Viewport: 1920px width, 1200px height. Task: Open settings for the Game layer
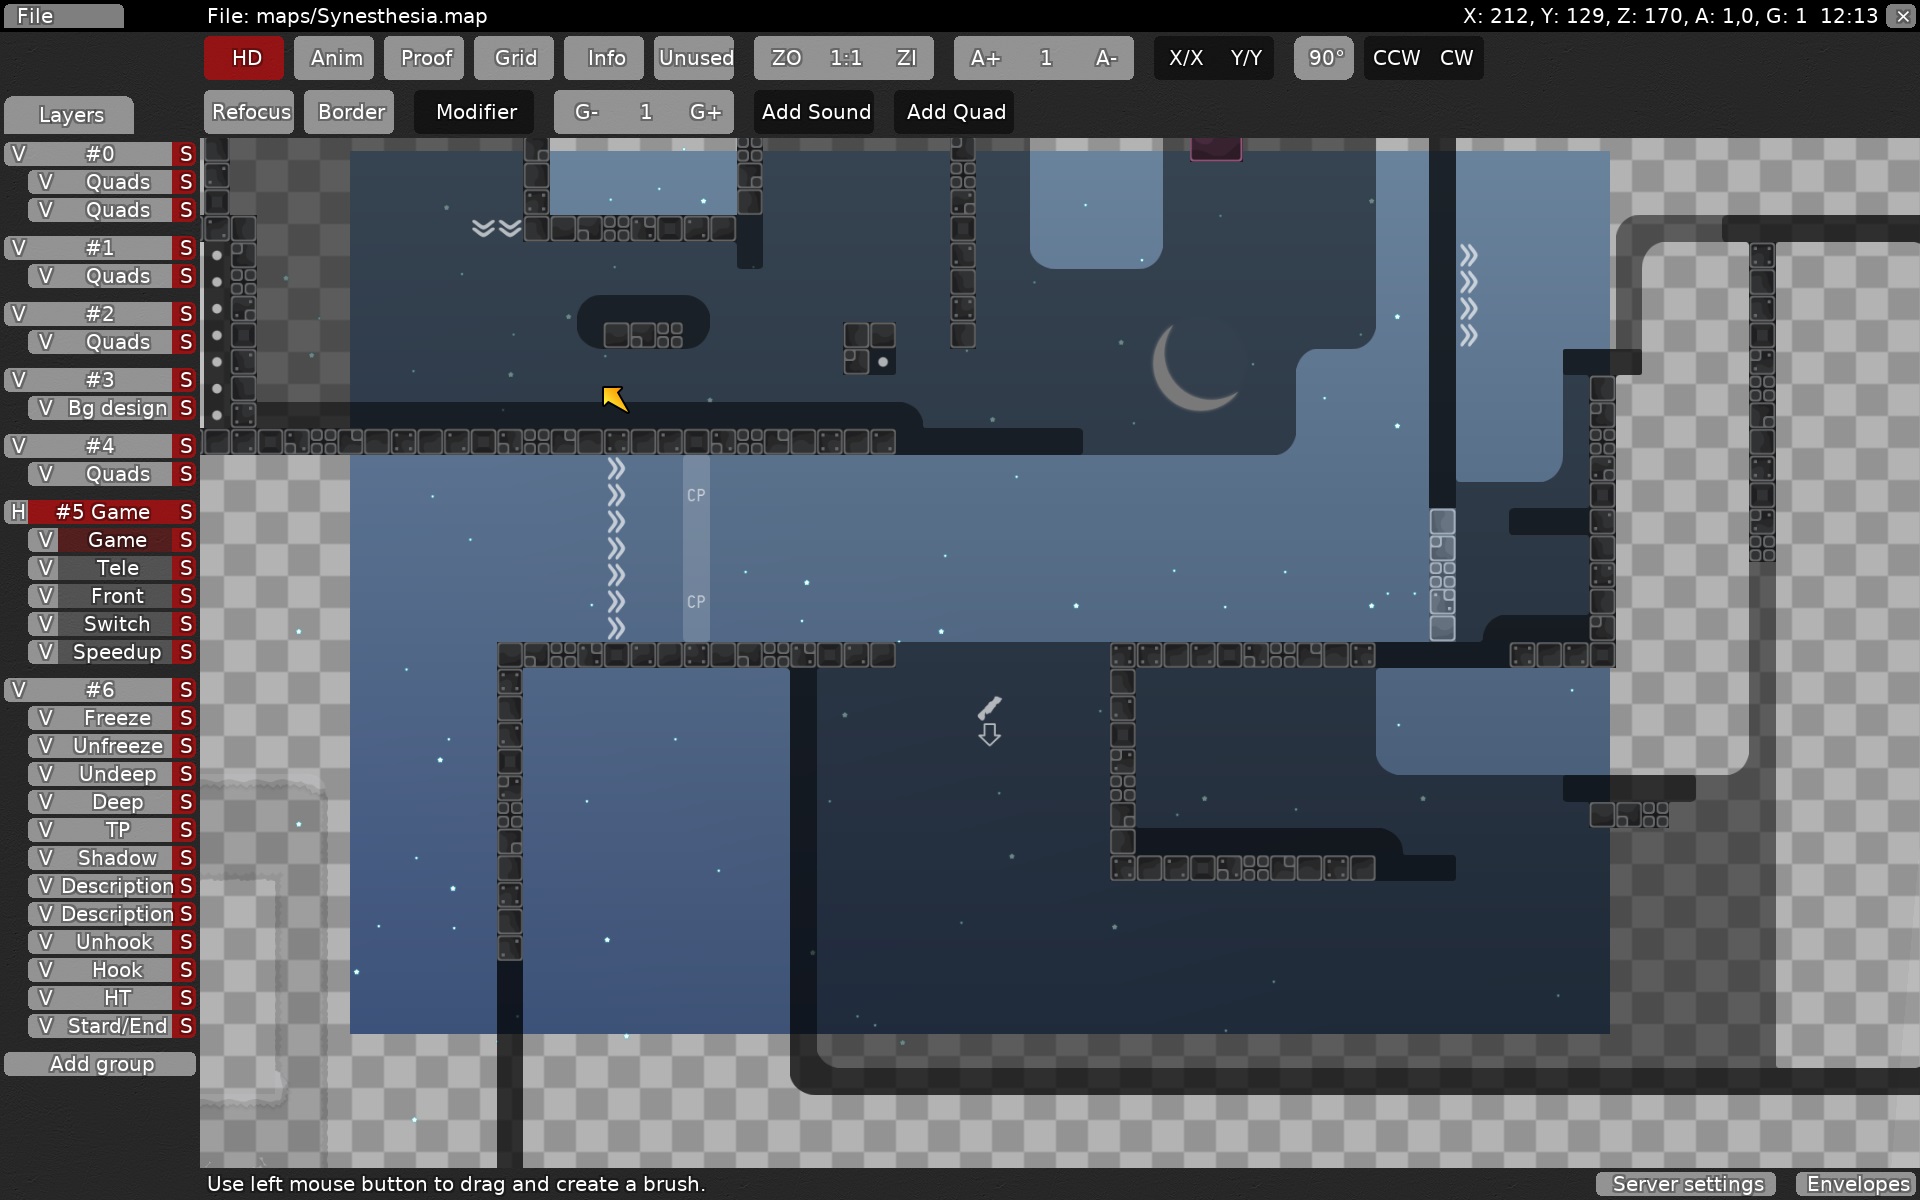click(x=186, y=539)
